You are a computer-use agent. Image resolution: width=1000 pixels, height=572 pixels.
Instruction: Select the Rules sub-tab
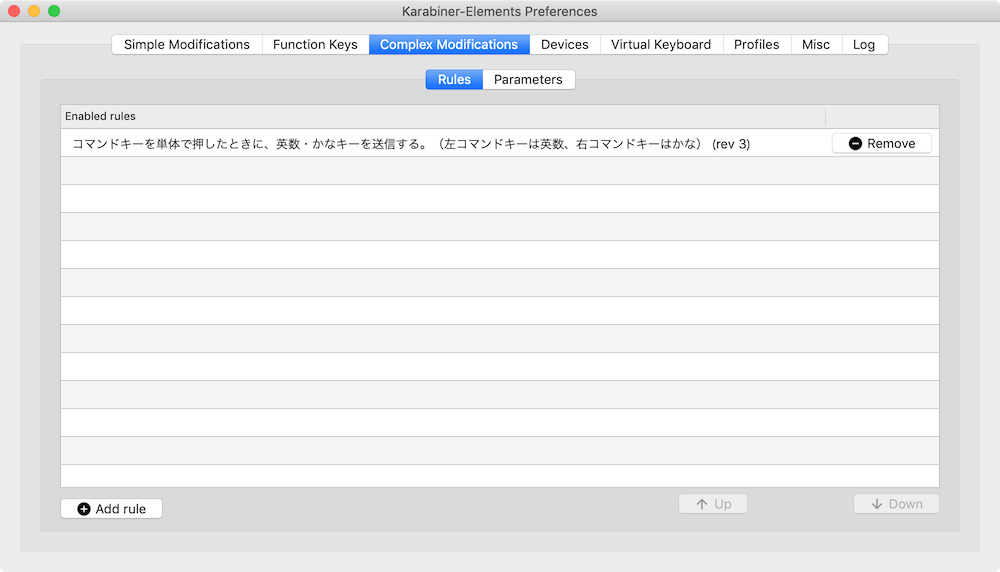454,80
